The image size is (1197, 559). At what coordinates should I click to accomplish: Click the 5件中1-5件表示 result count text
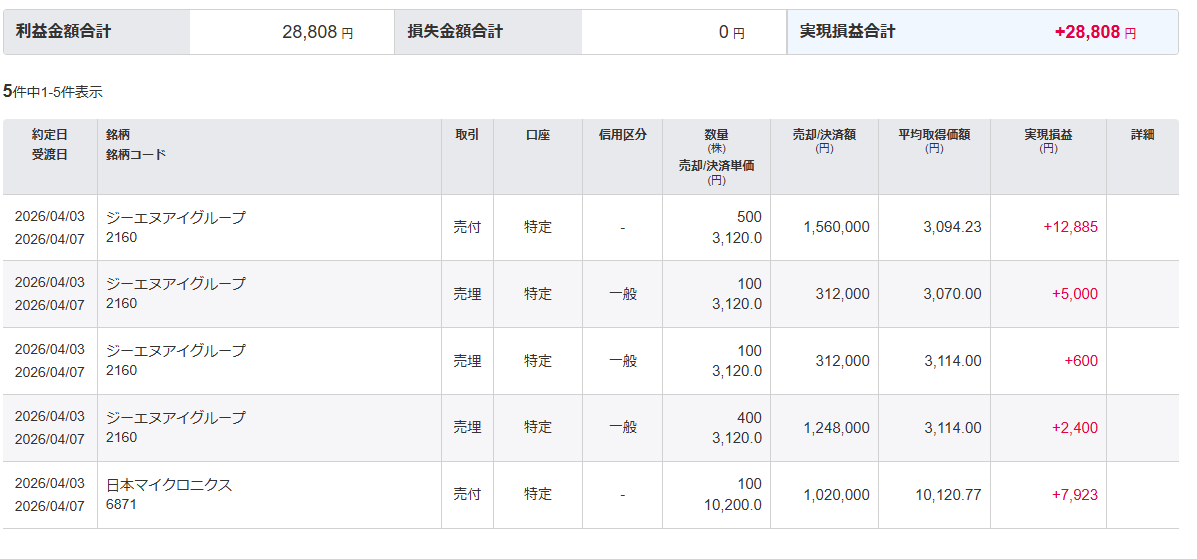point(53,92)
